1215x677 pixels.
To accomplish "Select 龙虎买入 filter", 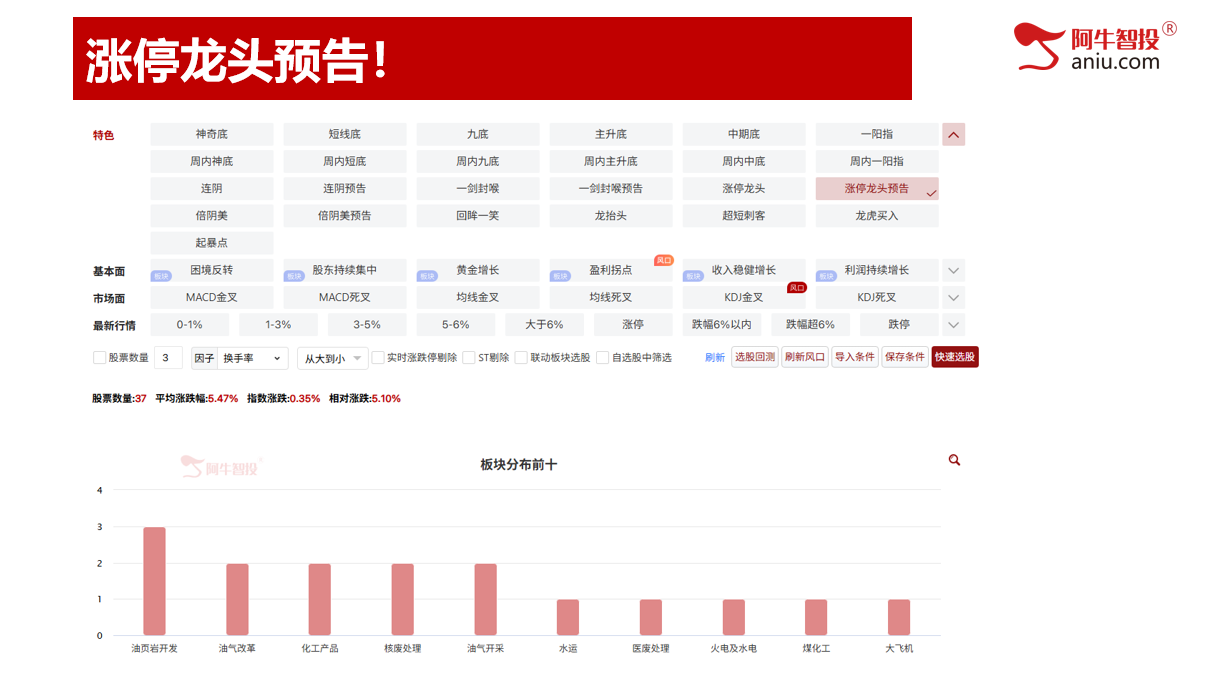I will (x=877, y=215).
